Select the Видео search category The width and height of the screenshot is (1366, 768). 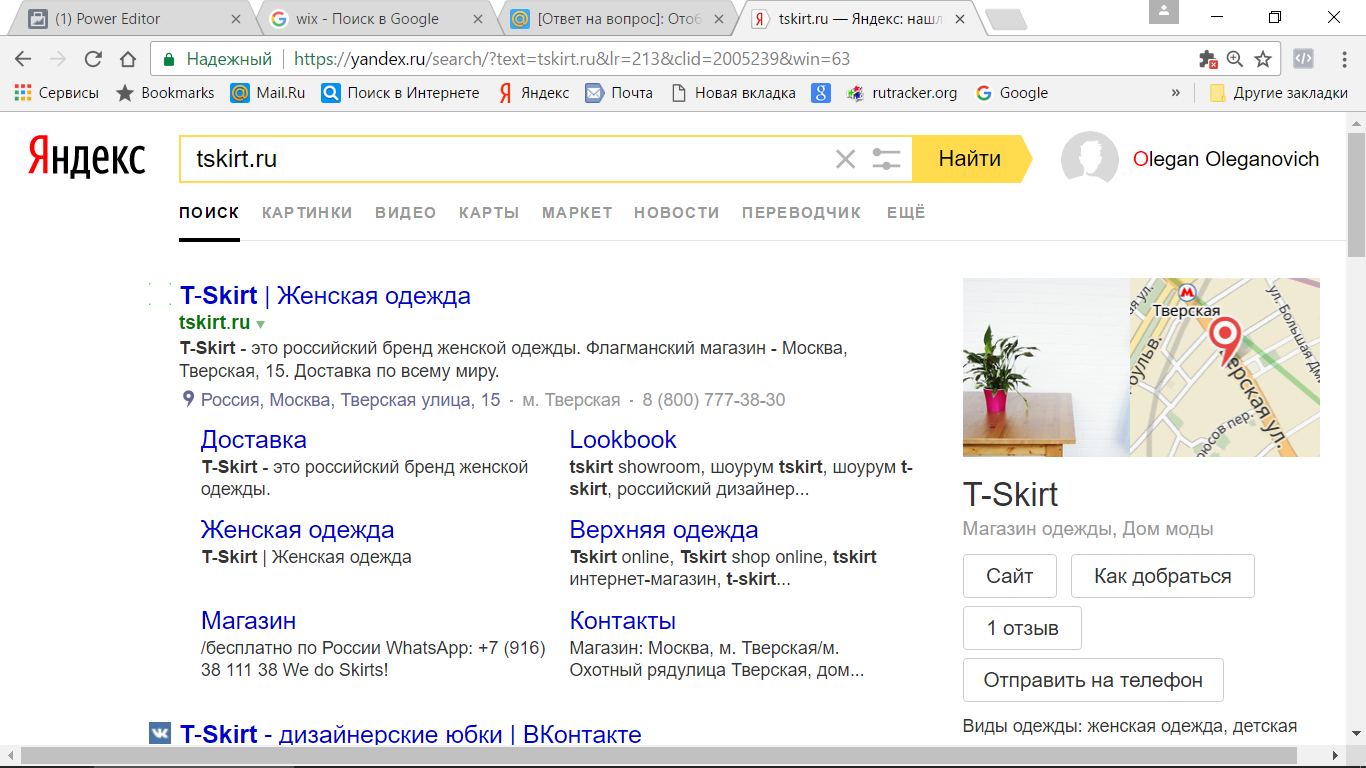pos(406,212)
